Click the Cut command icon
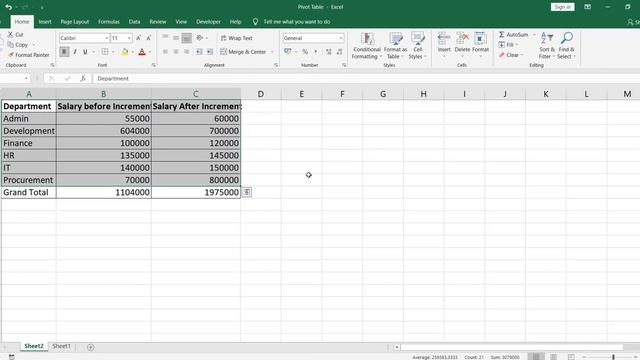The image size is (640, 360). [x=11, y=35]
